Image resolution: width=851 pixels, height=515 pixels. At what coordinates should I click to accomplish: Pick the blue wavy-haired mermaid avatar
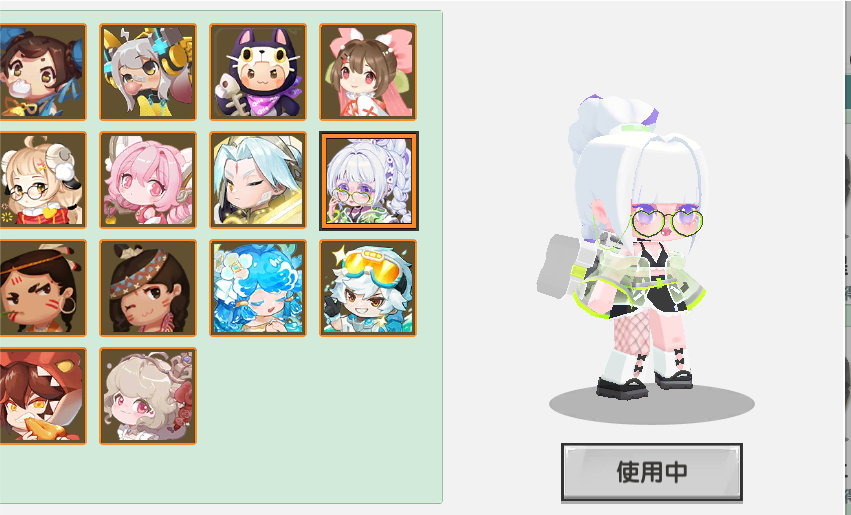258,288
